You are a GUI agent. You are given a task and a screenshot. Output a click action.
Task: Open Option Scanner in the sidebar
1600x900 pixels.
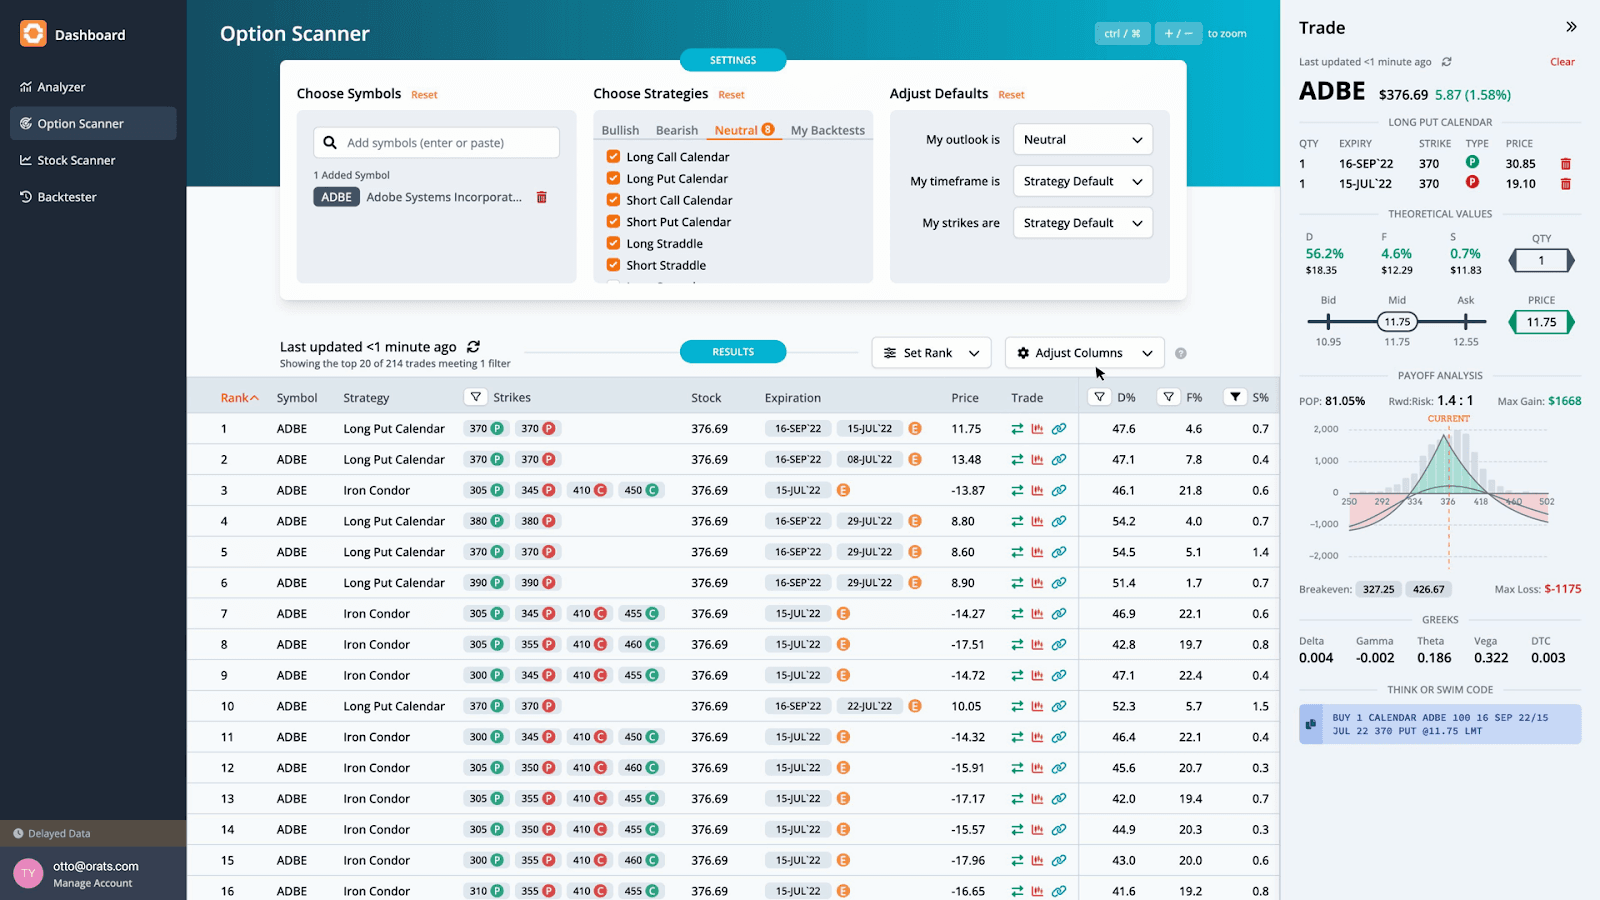[93, 124]
